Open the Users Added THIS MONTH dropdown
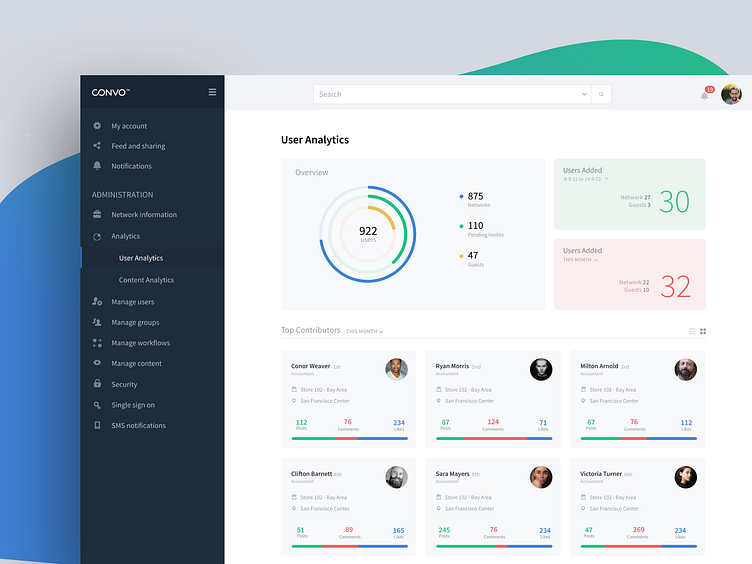 (x=580, y=260)
